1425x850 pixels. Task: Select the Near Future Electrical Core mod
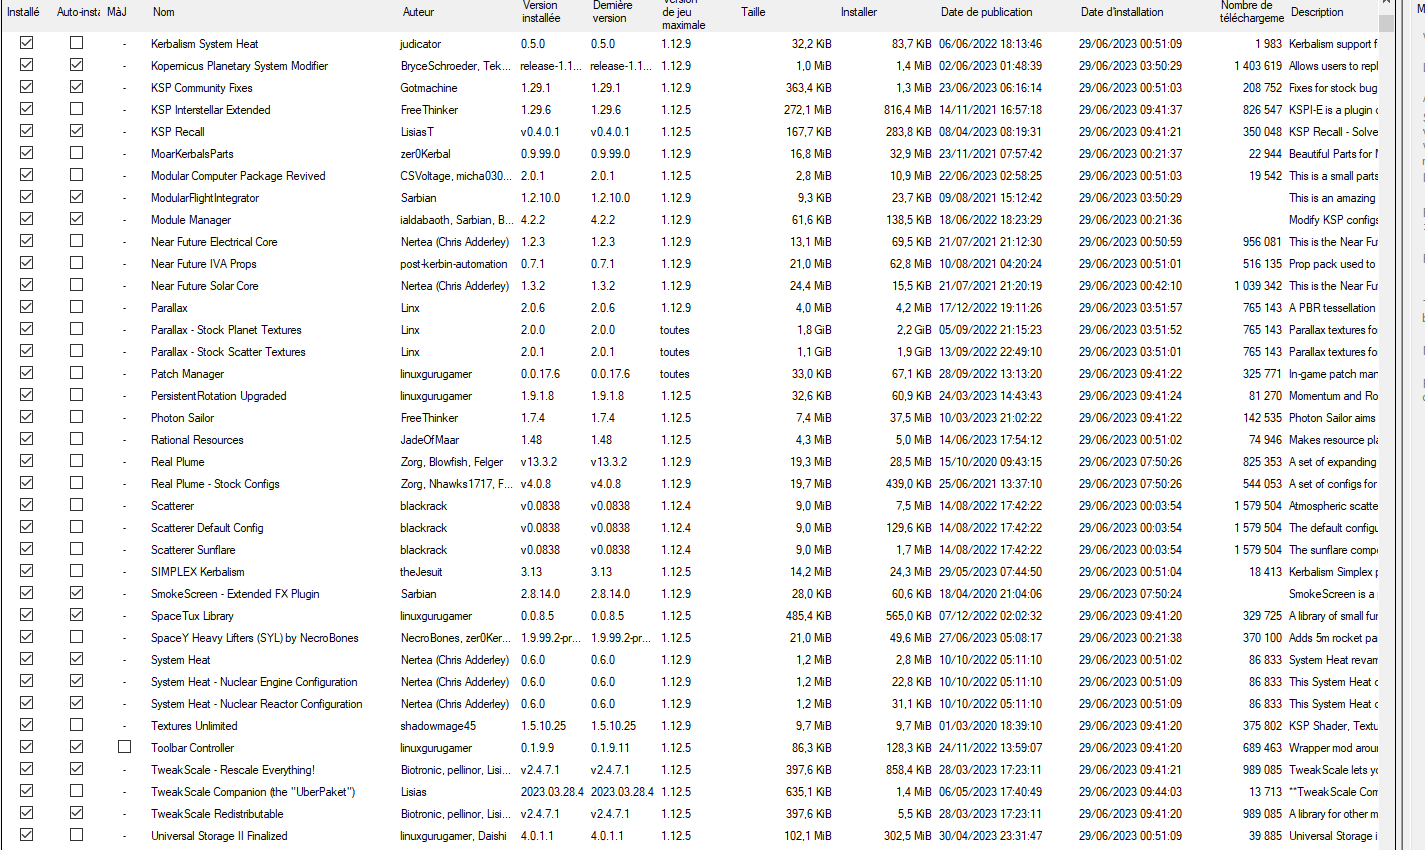(x=214, y=242)
